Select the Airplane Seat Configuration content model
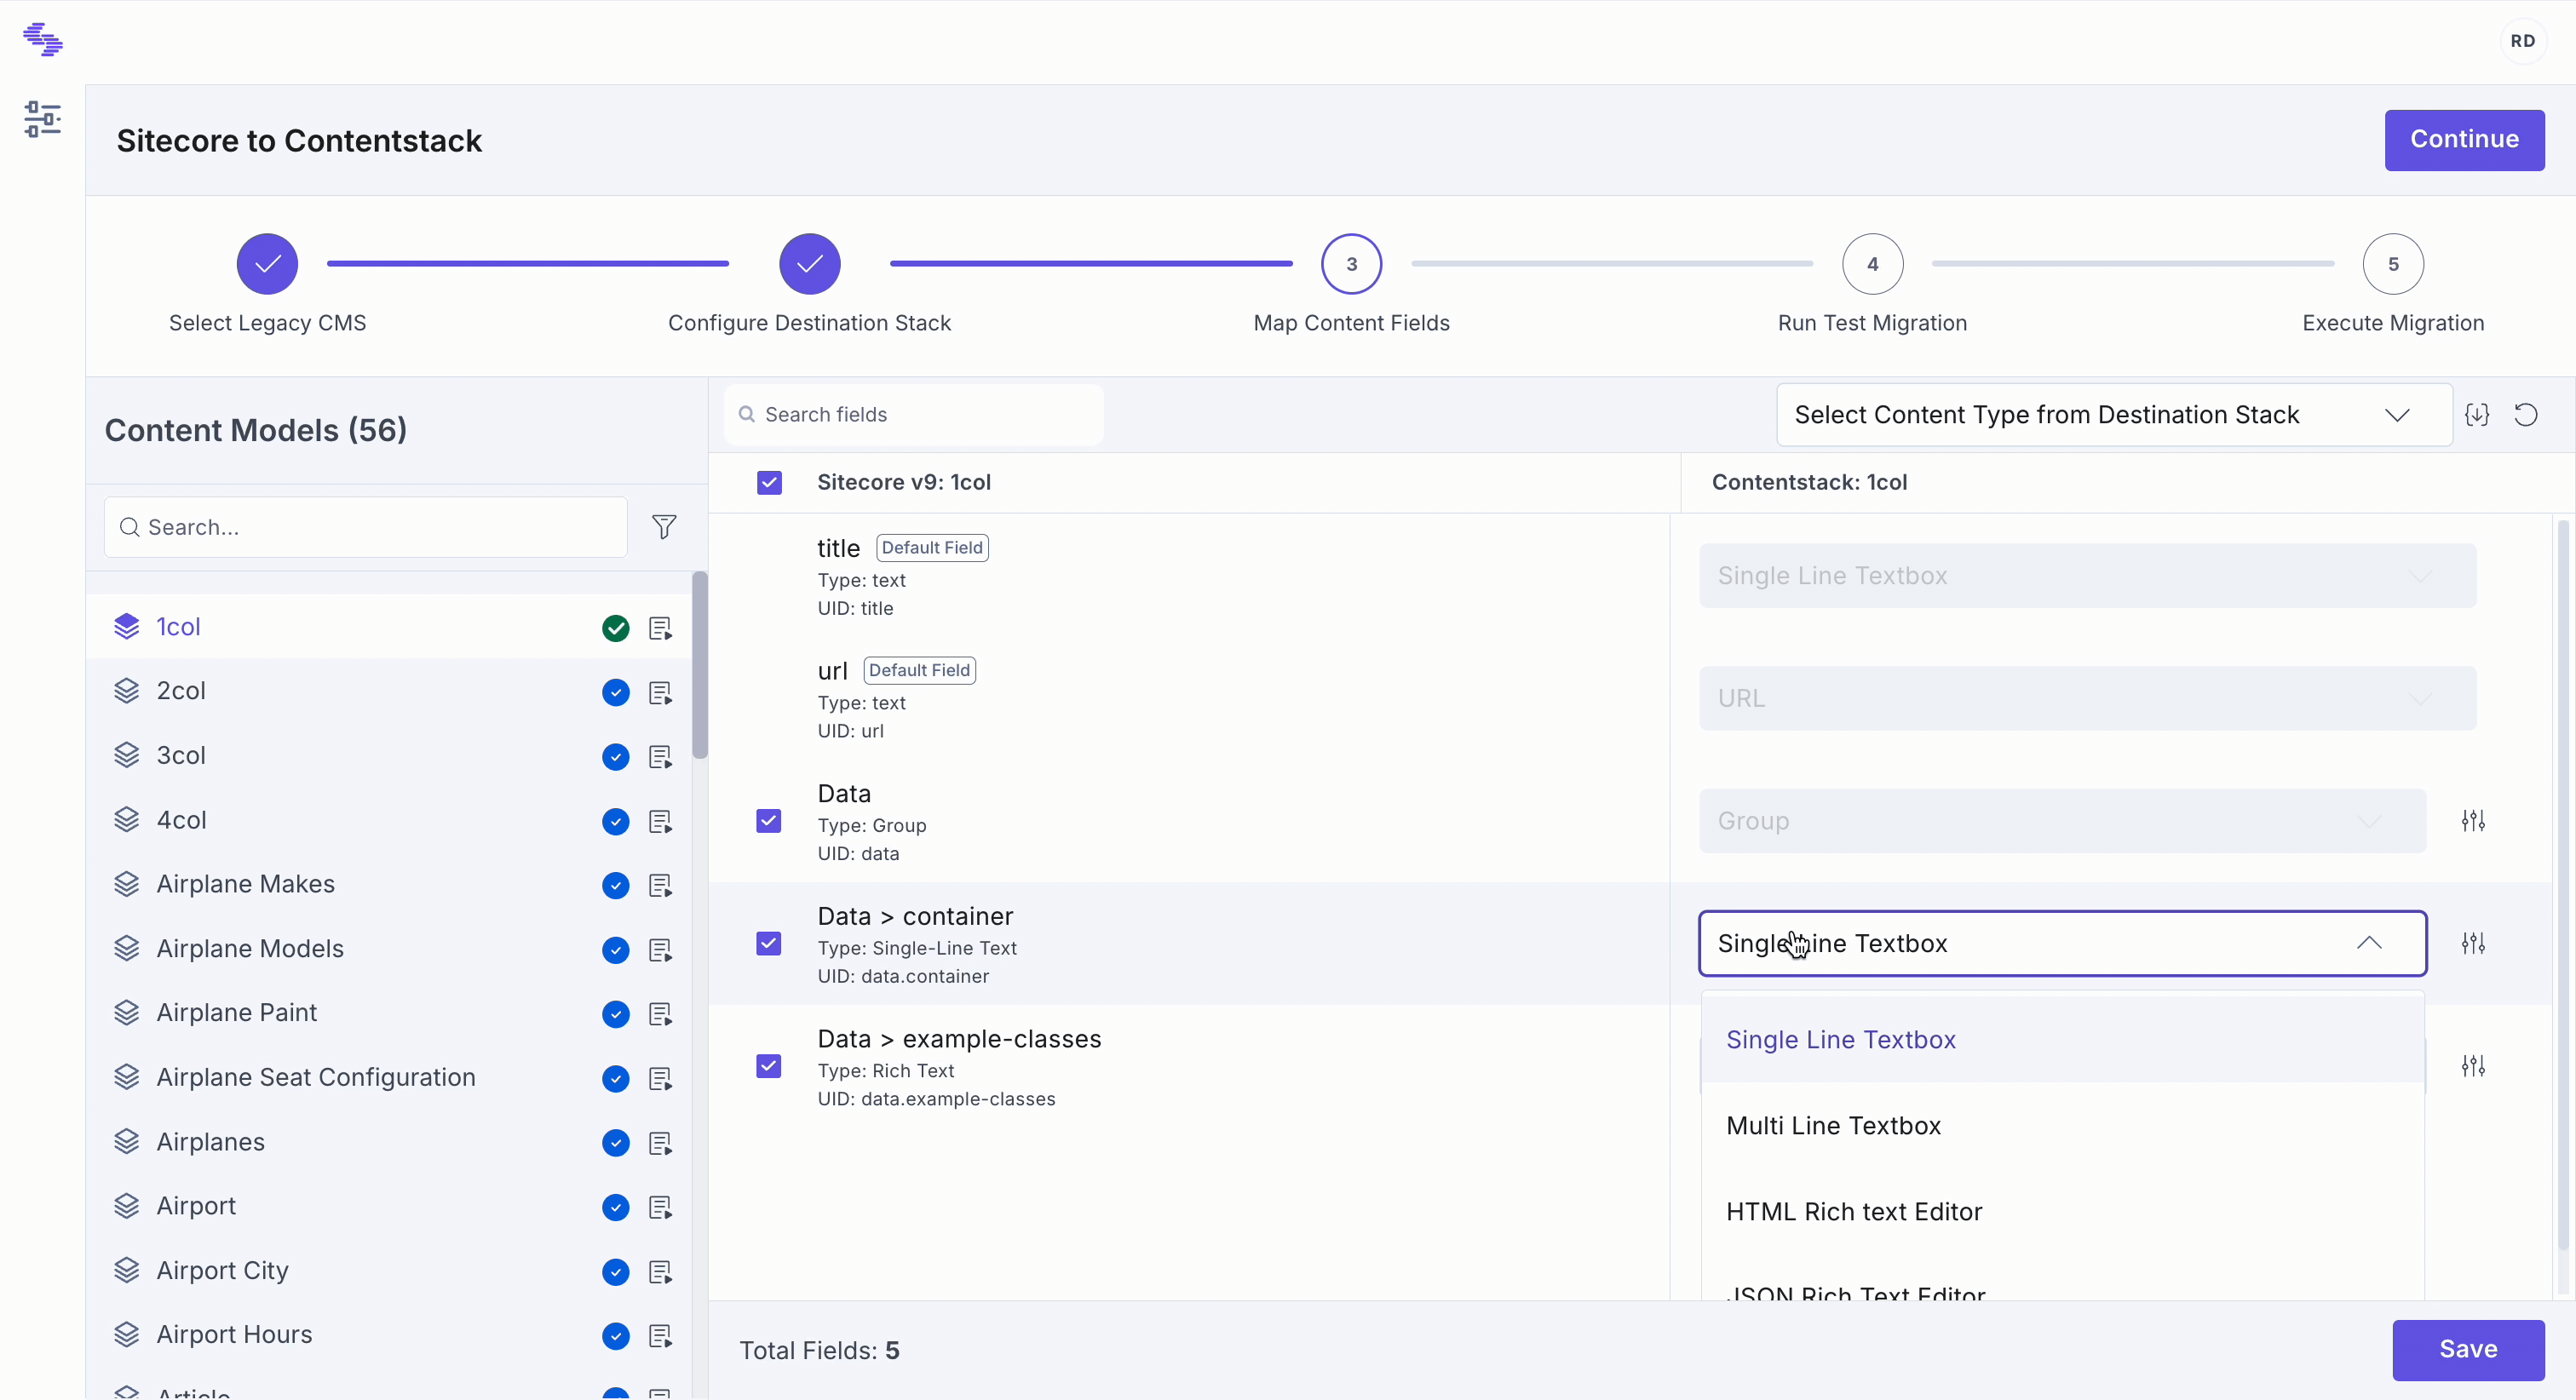This screenshot has width=2576, height=1400. tap(388, 1077)
